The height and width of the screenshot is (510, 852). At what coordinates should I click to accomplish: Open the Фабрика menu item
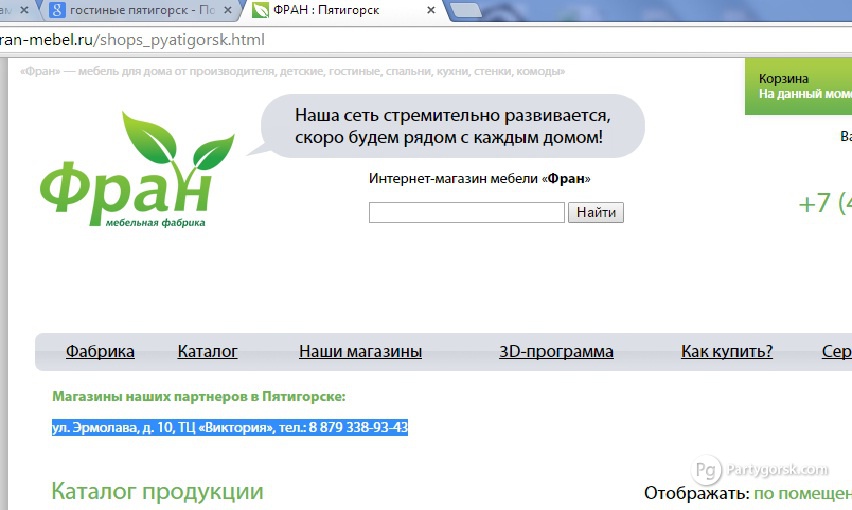pos(100,351)
